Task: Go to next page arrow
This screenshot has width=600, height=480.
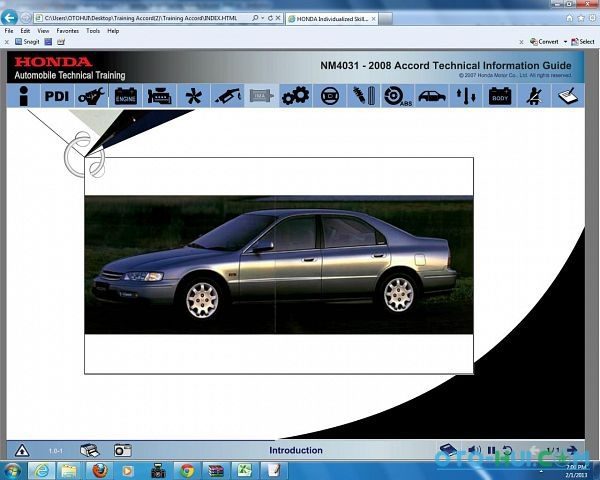Action: [x=572, y=450]
